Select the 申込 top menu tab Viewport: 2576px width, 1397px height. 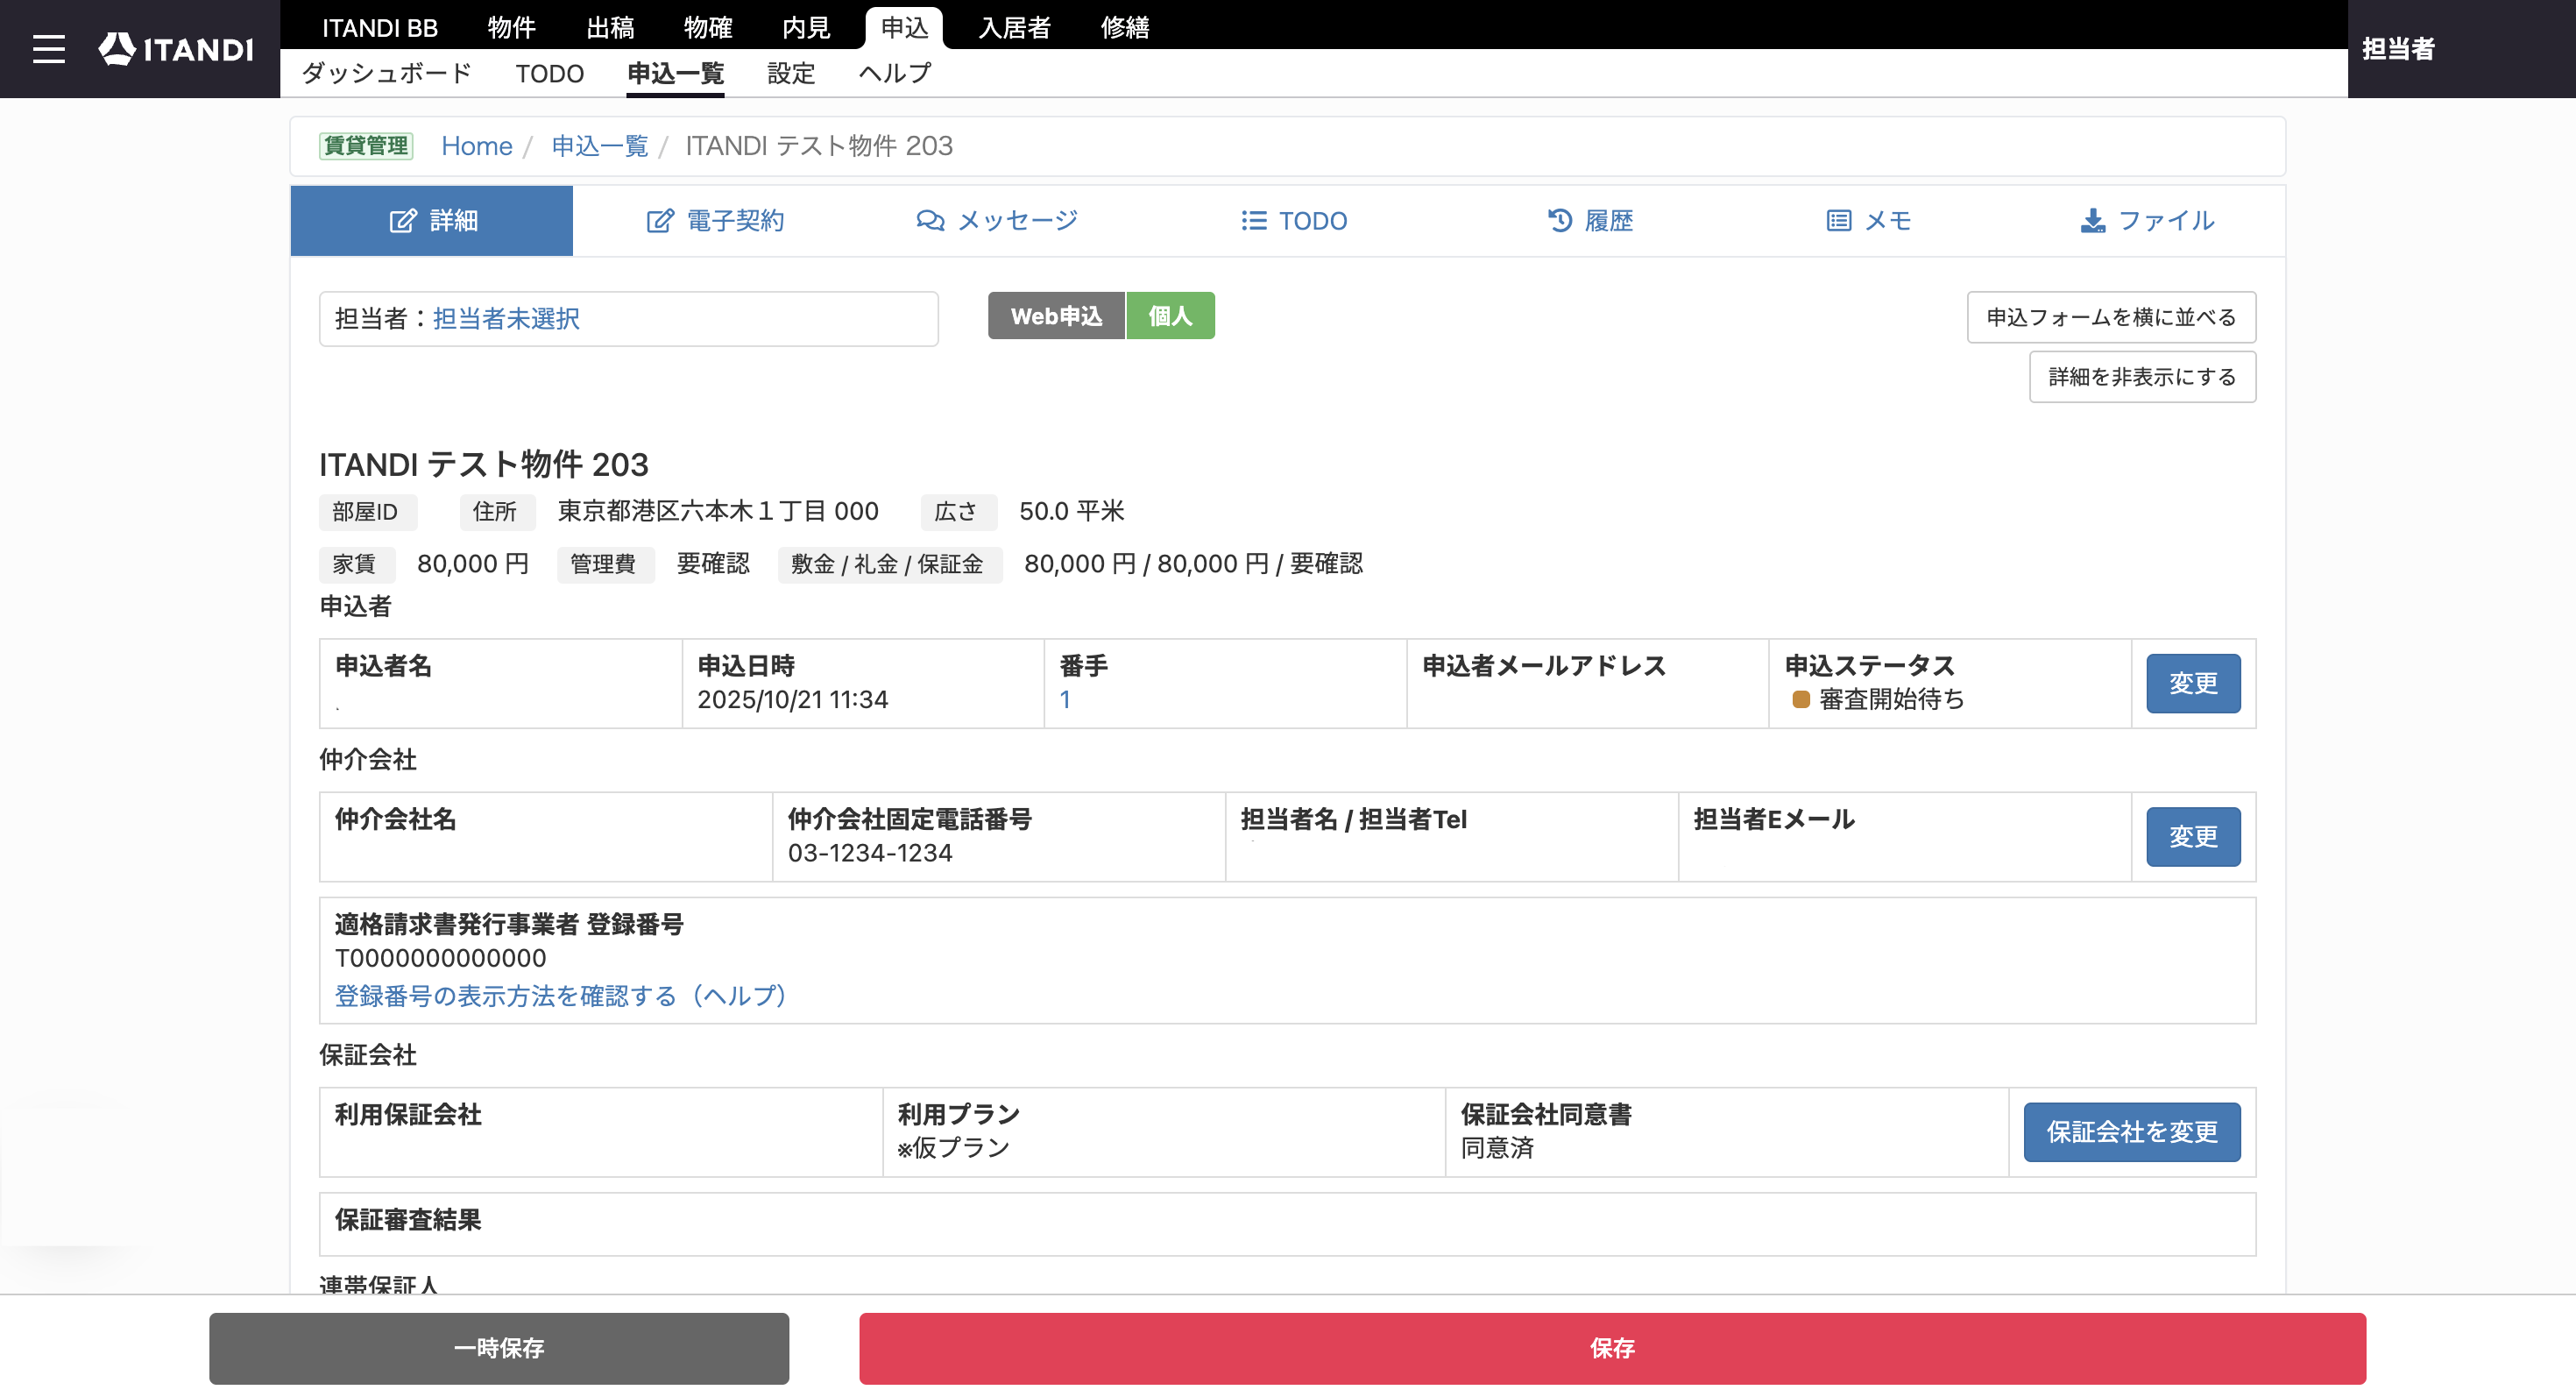(905, 28)
